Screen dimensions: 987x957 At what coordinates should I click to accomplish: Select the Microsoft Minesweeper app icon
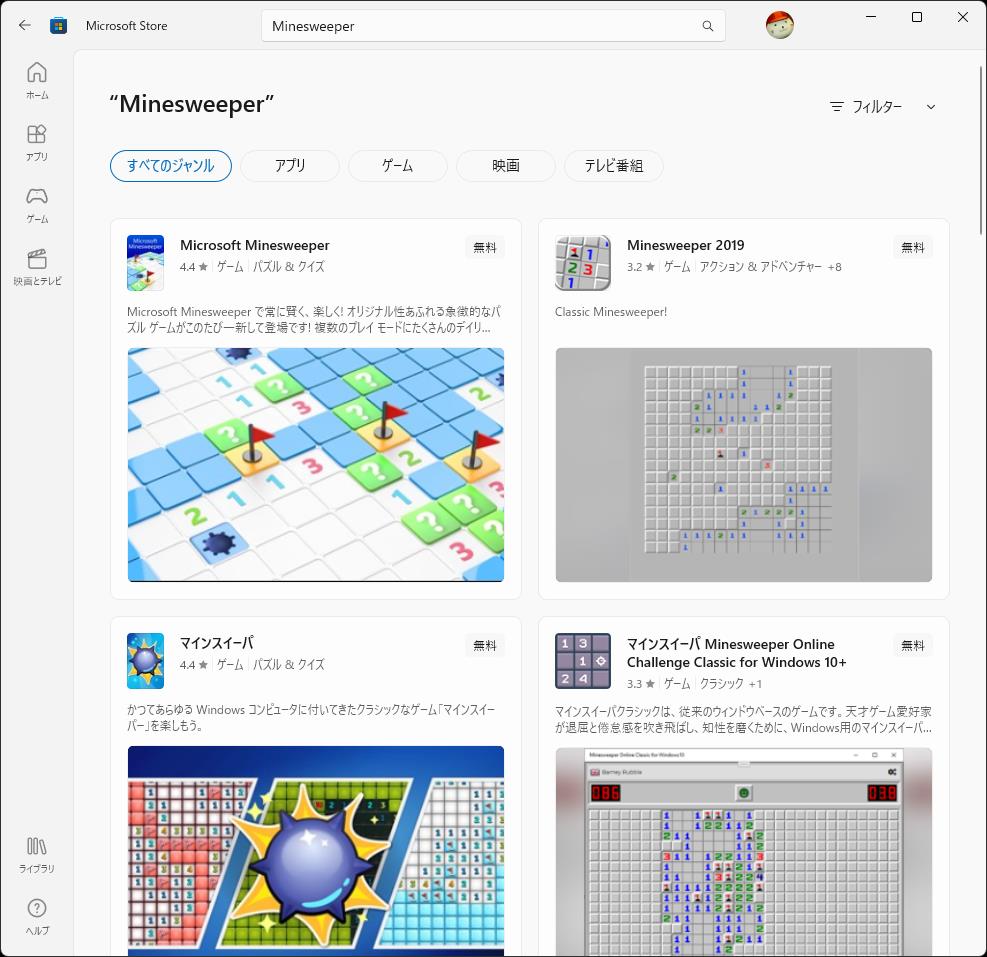(145, 262)
